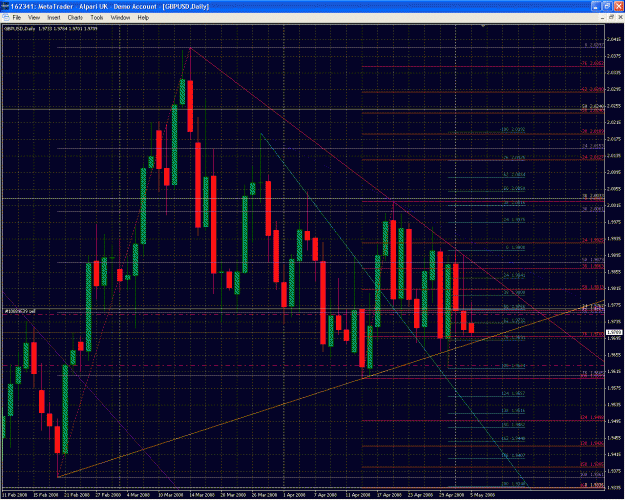The image size is (625, 500).
Task: Close the GBPUSD chart child window
Action: coord(620,18)
